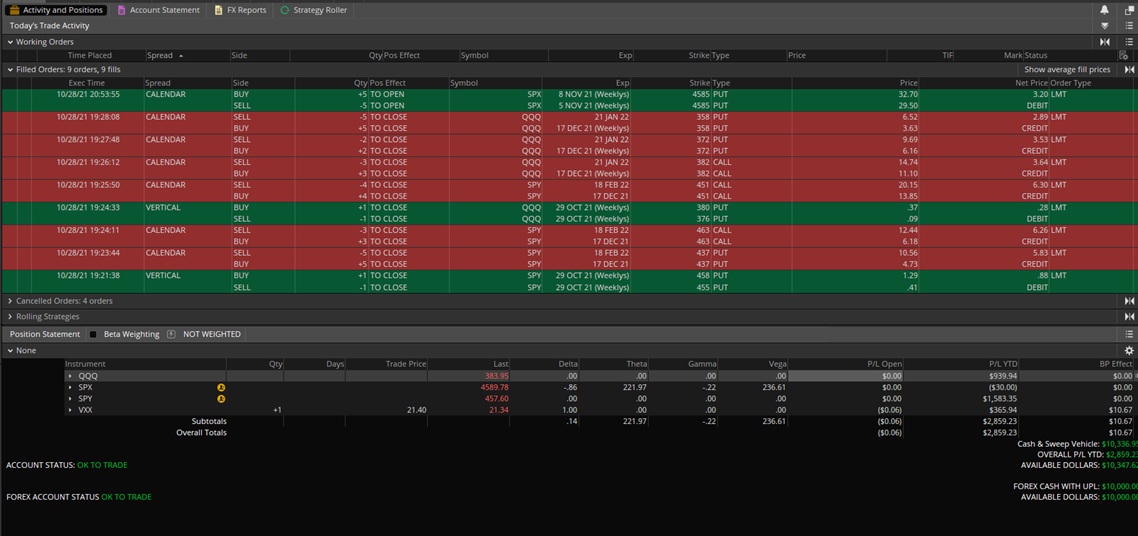Click the column settings icon beside Status

[x=1123, y=56]
